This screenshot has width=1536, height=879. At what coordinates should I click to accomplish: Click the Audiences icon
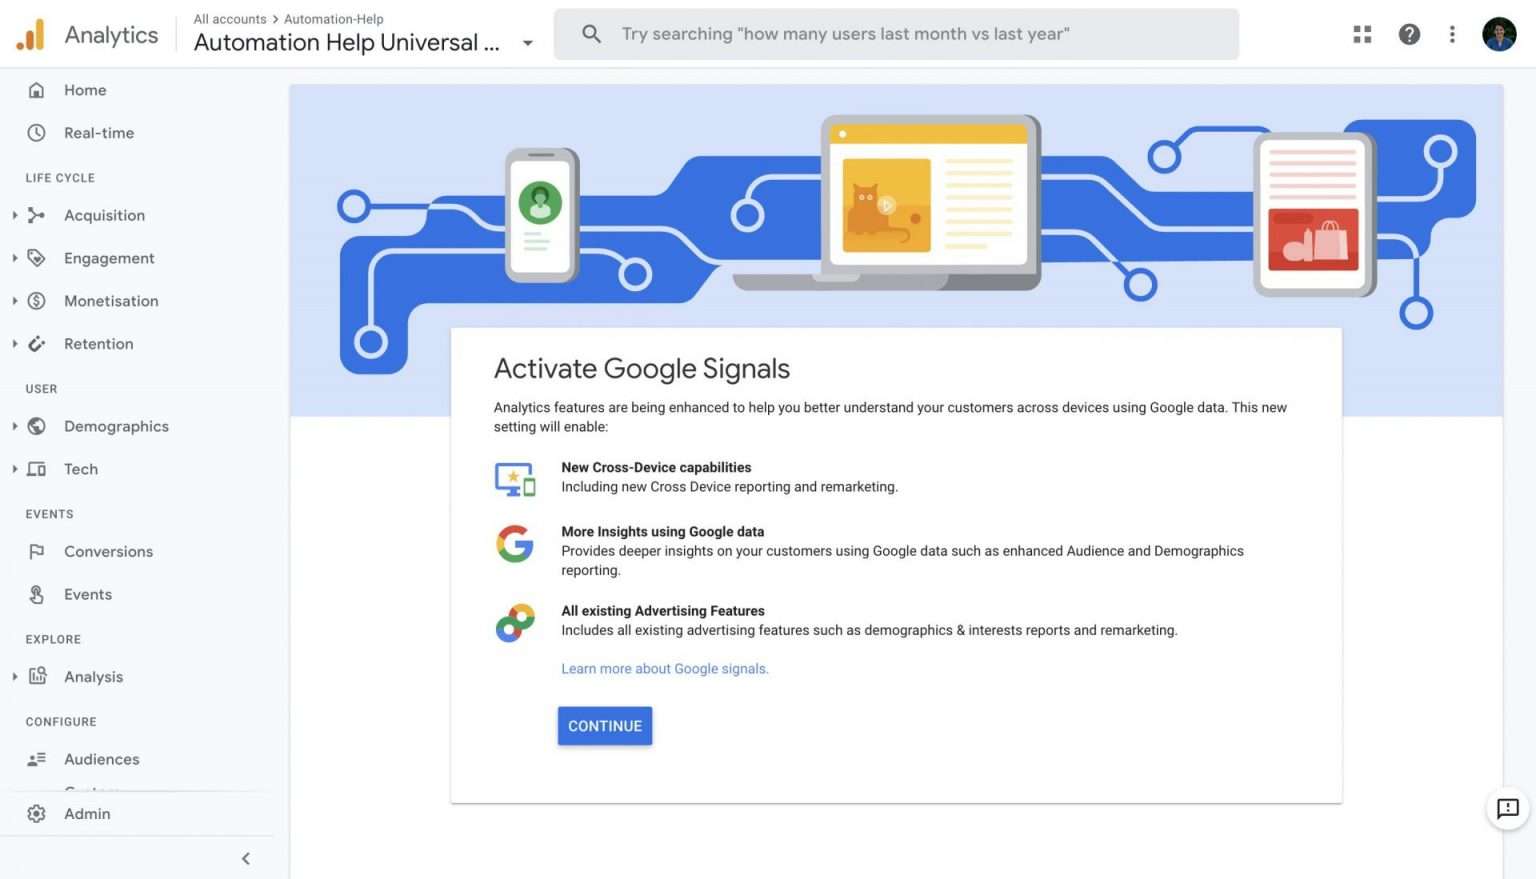pyautogui.click(x=36, y=759)
